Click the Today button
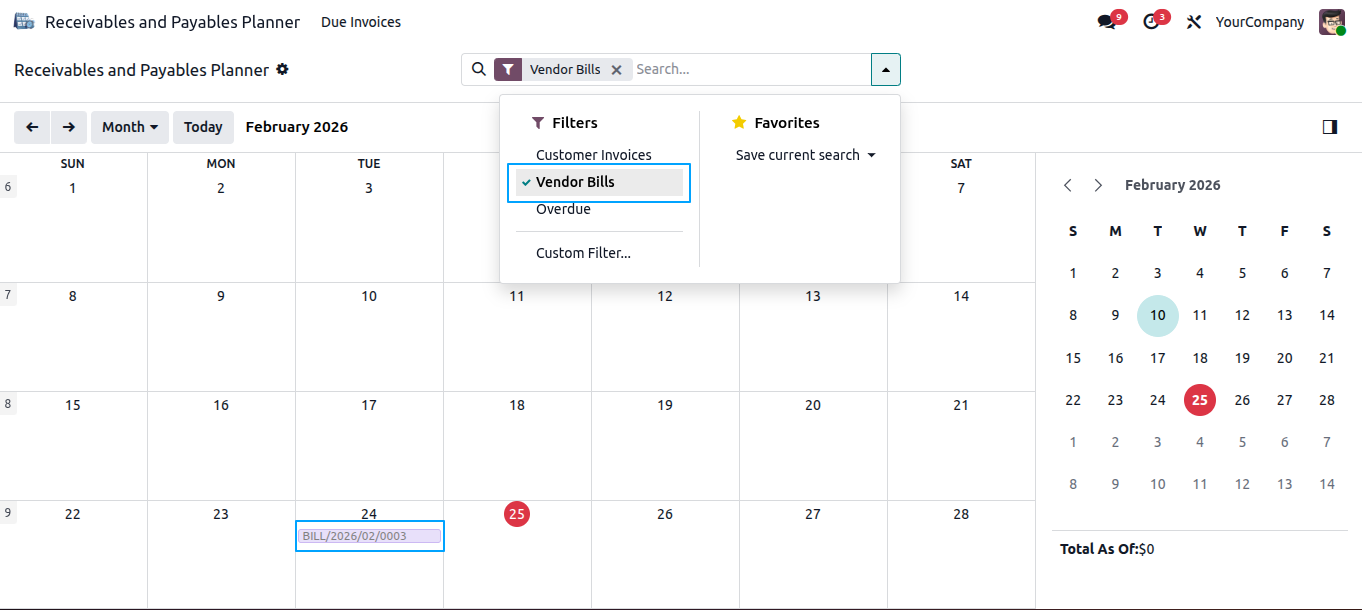 click(x=203, y=127)
